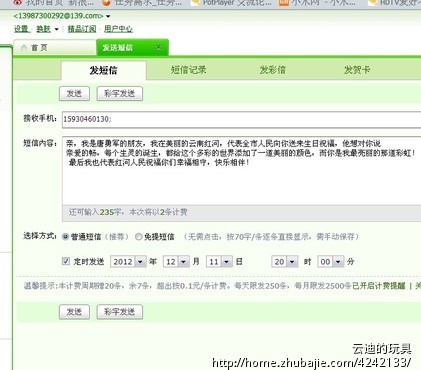
Task: Open the 精品订阅 link
Action: (82, 29)
